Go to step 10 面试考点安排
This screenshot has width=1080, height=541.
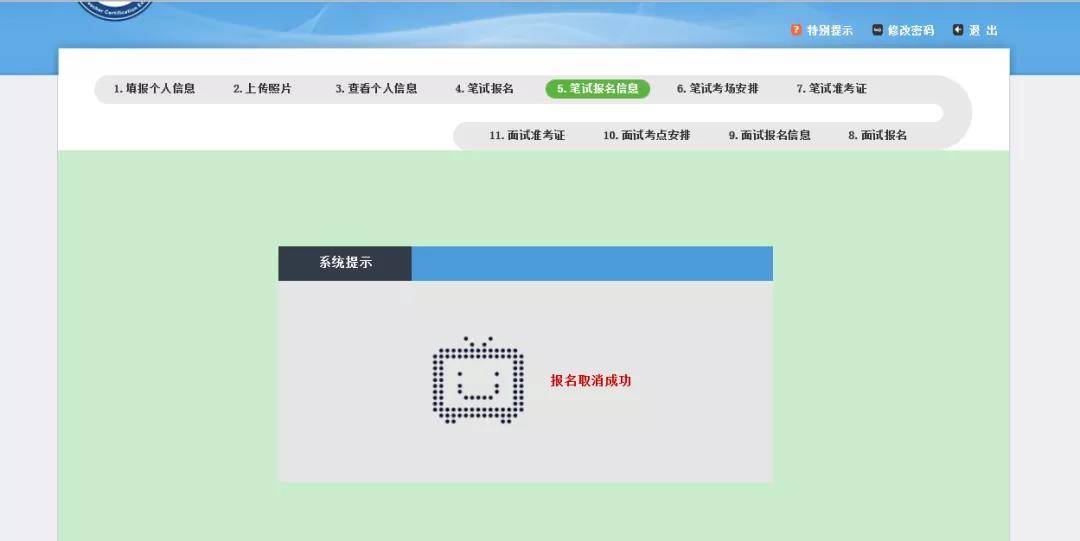coord(646,135)
